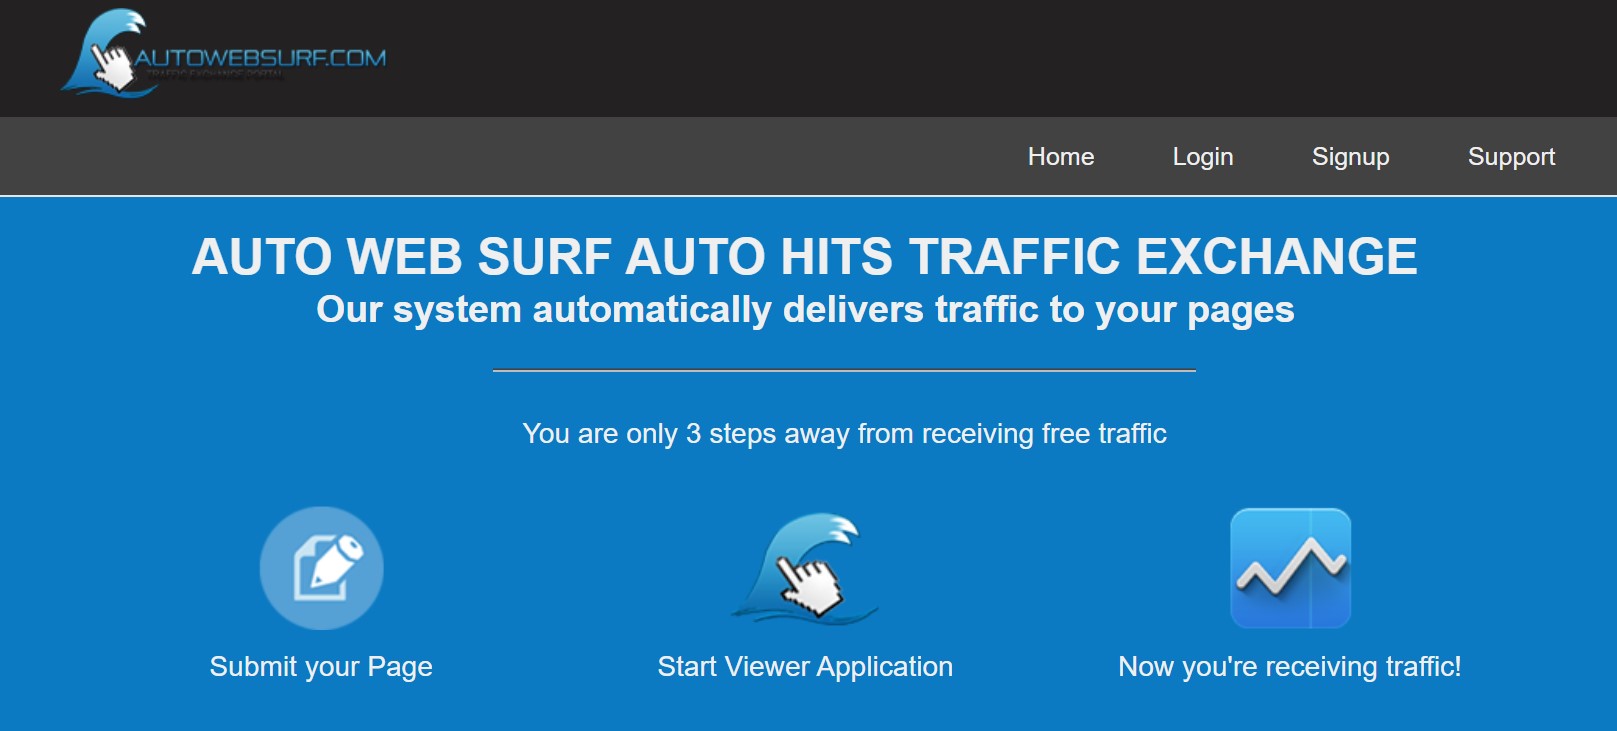Click the wave-and-hand Viewer Application icon

coord(805,568)
